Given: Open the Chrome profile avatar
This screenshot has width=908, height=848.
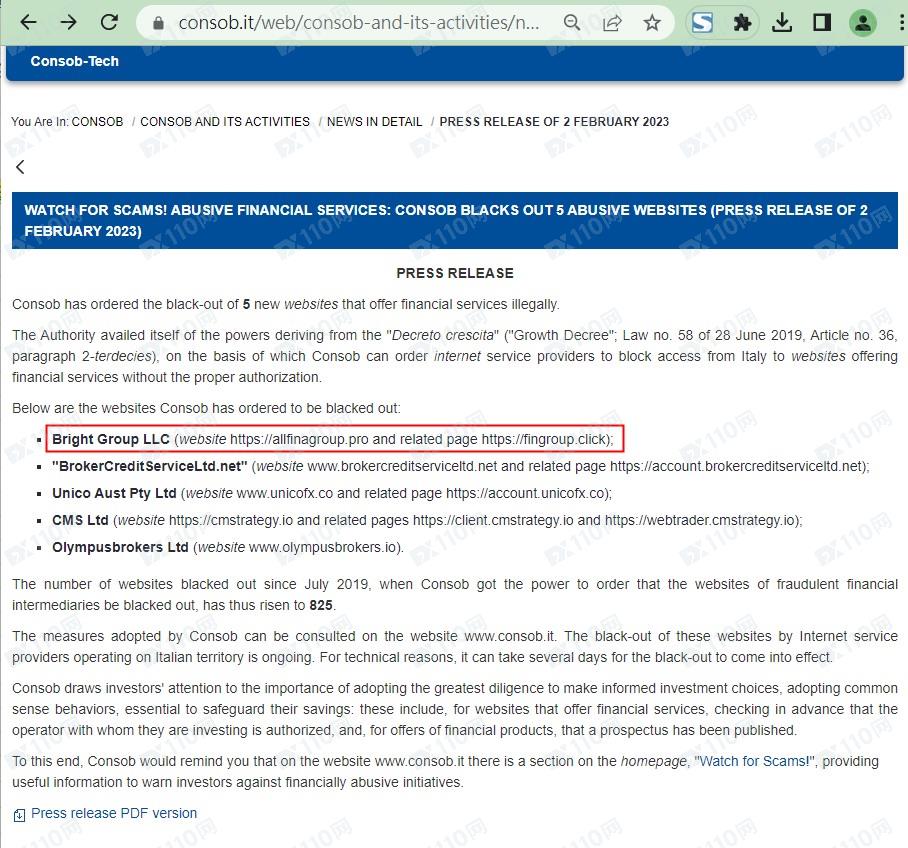Looking at the screenshot, I should click(x=862, y=23).
